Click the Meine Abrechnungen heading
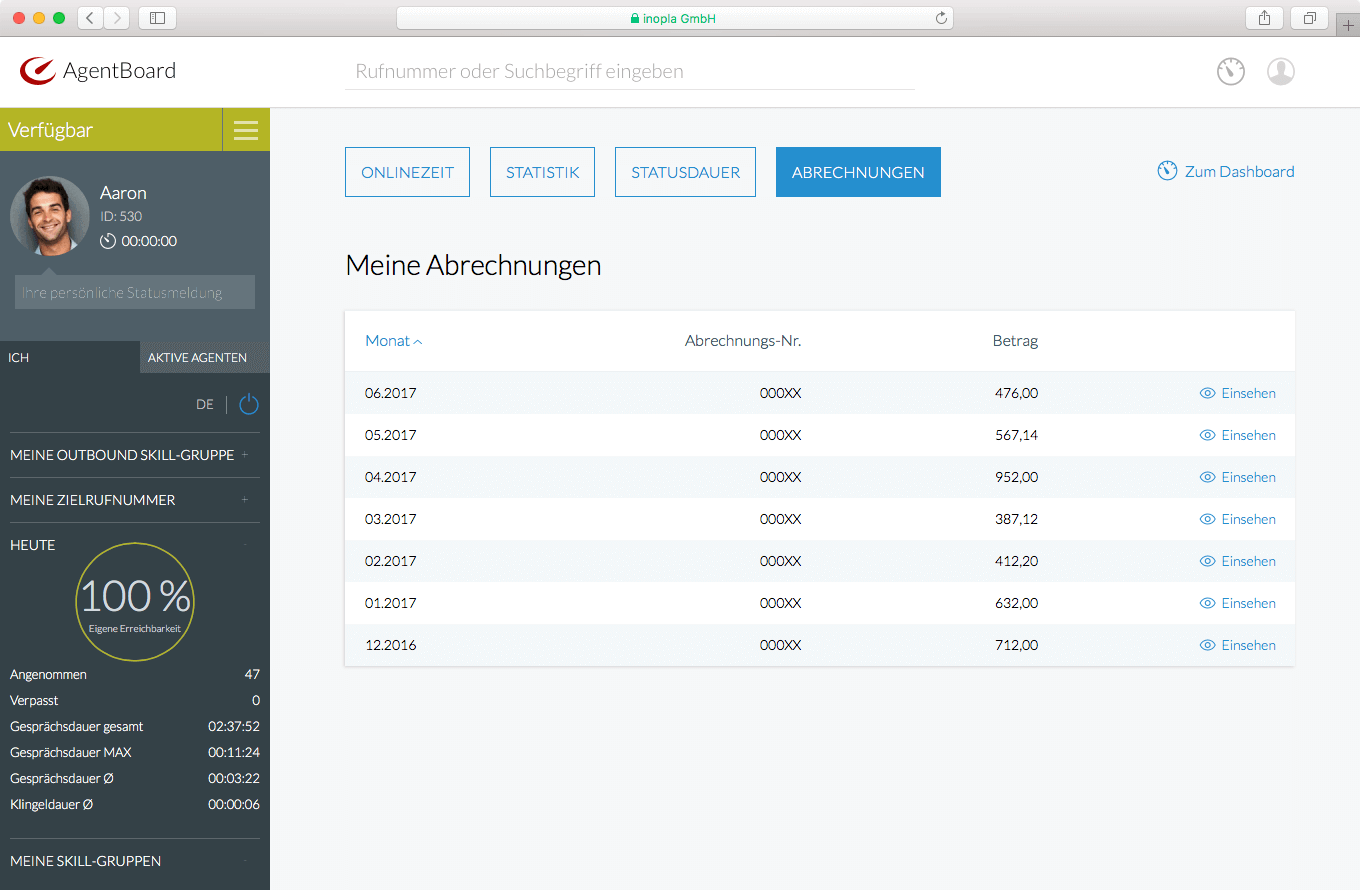Screen dimensions: 1360x890 coord(473,265)
